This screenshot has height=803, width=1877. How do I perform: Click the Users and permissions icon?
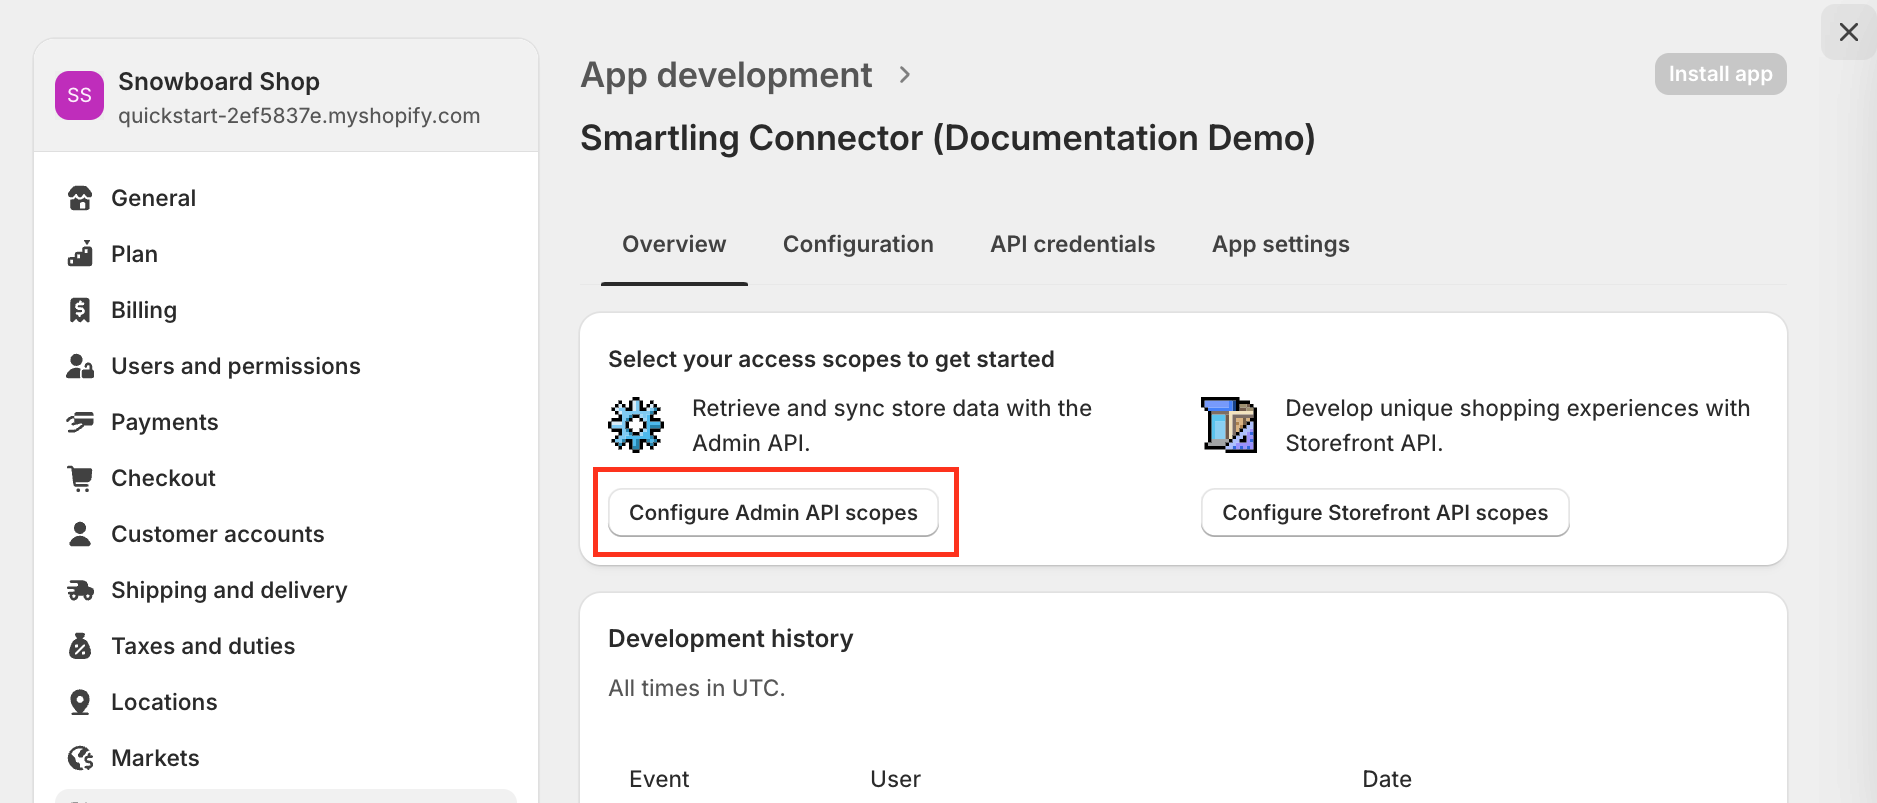[x=80, y=366]
